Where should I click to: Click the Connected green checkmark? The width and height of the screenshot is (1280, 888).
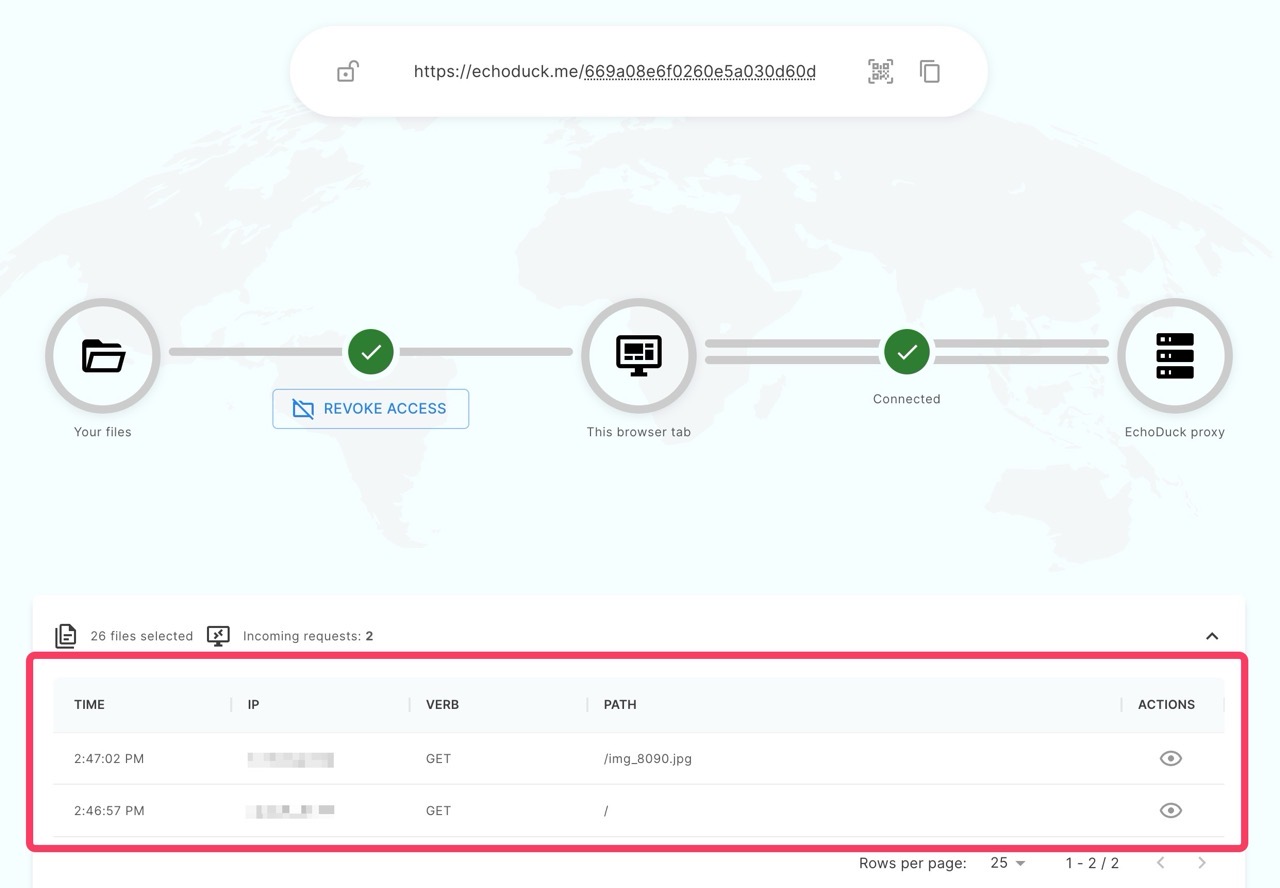click(x=907, y=352)
